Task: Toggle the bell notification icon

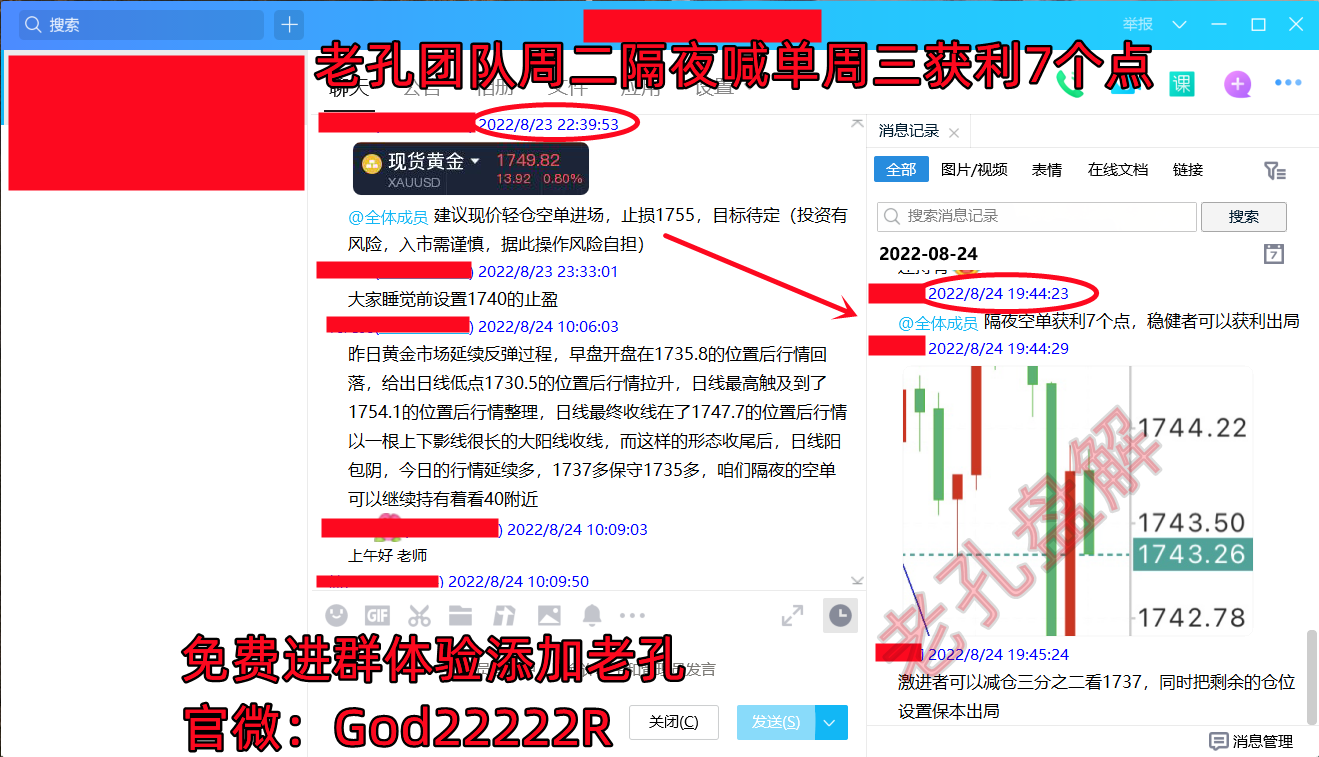Action: tap(592, 615)
